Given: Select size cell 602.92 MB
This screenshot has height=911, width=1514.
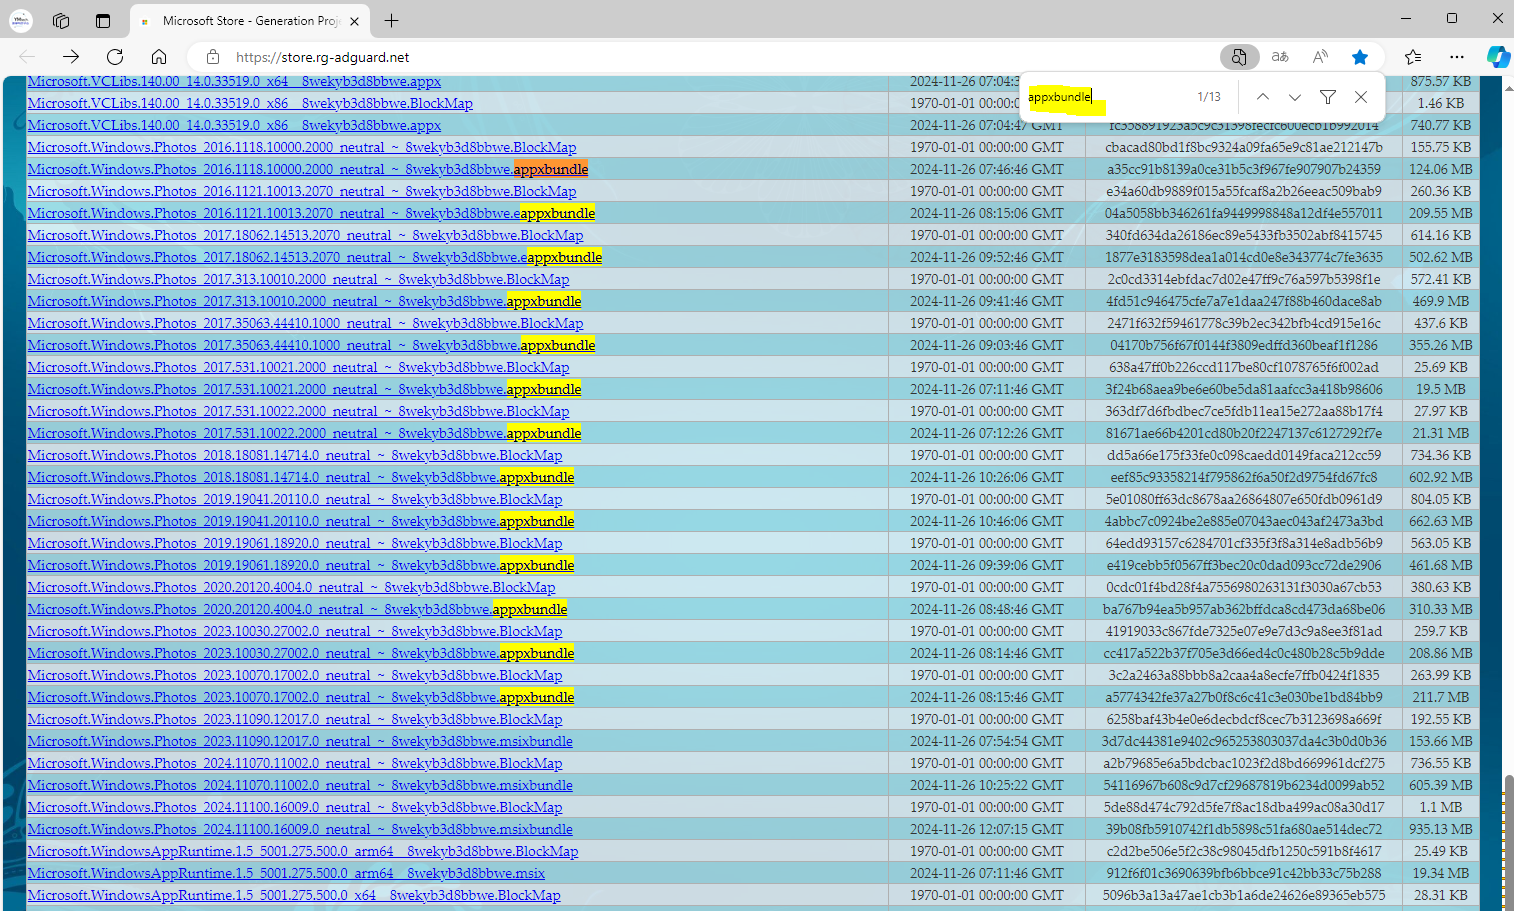Looking at the screenshot, I should (1441, 477).
